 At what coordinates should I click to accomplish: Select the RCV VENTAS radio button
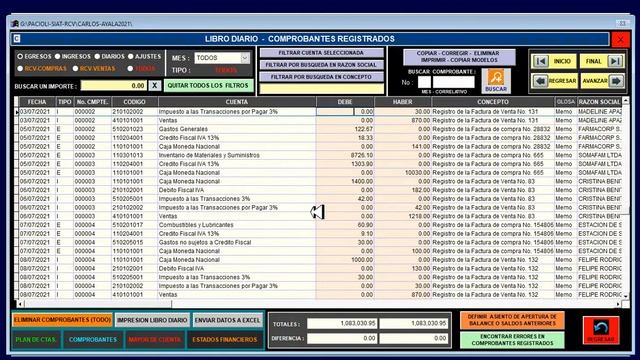pyautogui.click(x=76, y=69)
